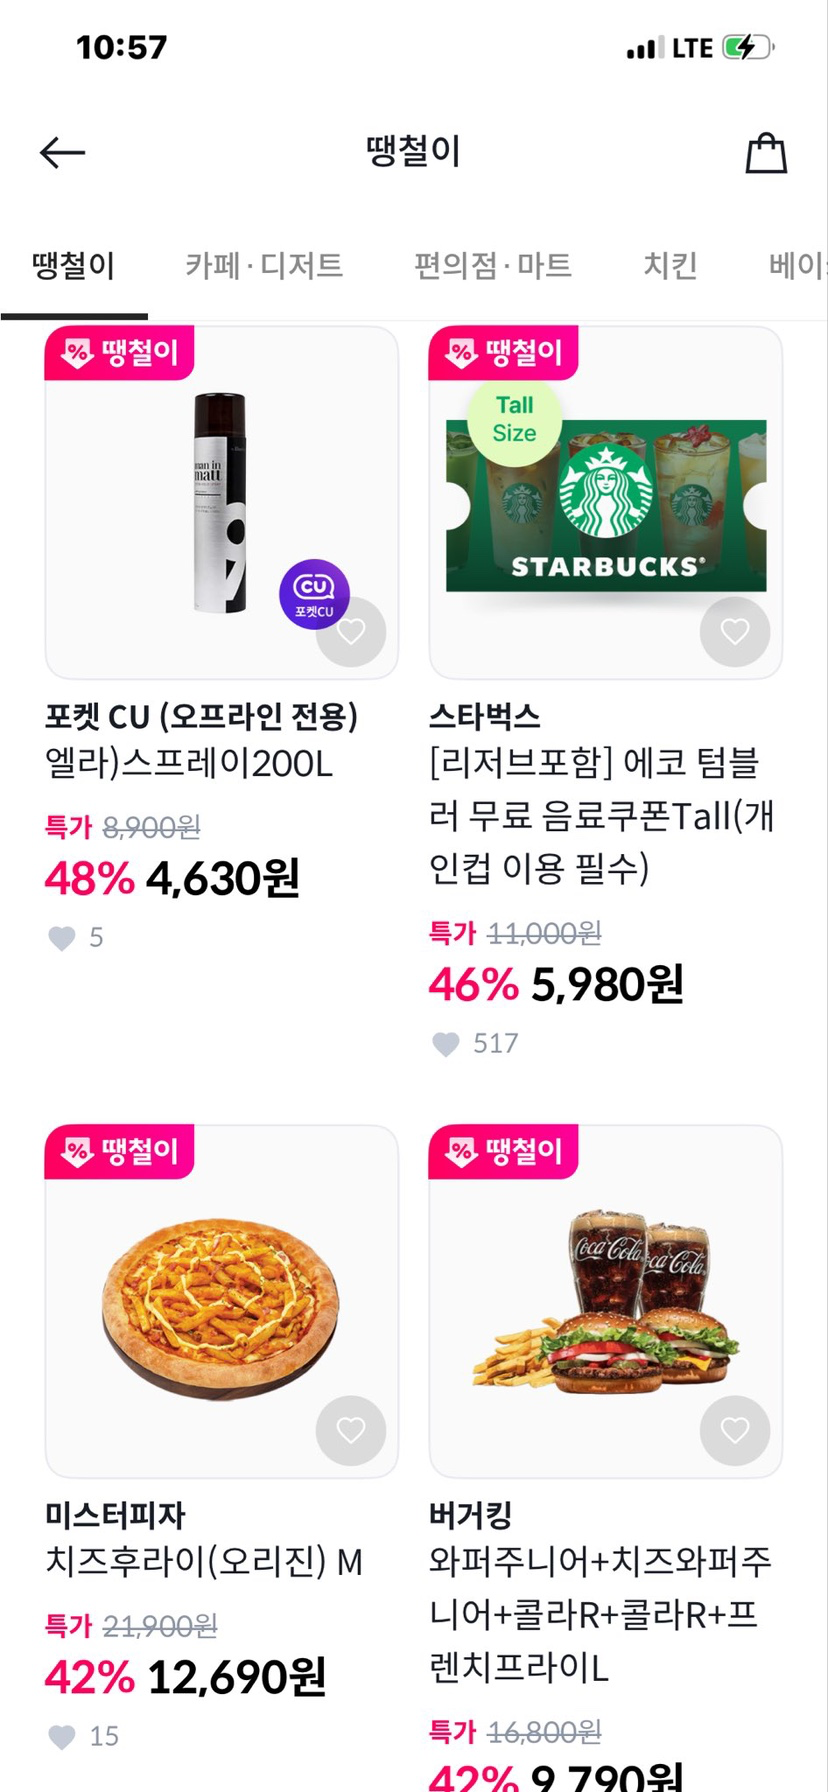Toggle wishlist heart on Starbucks coupon
828x1792 pixels.
tap(735, 632)
